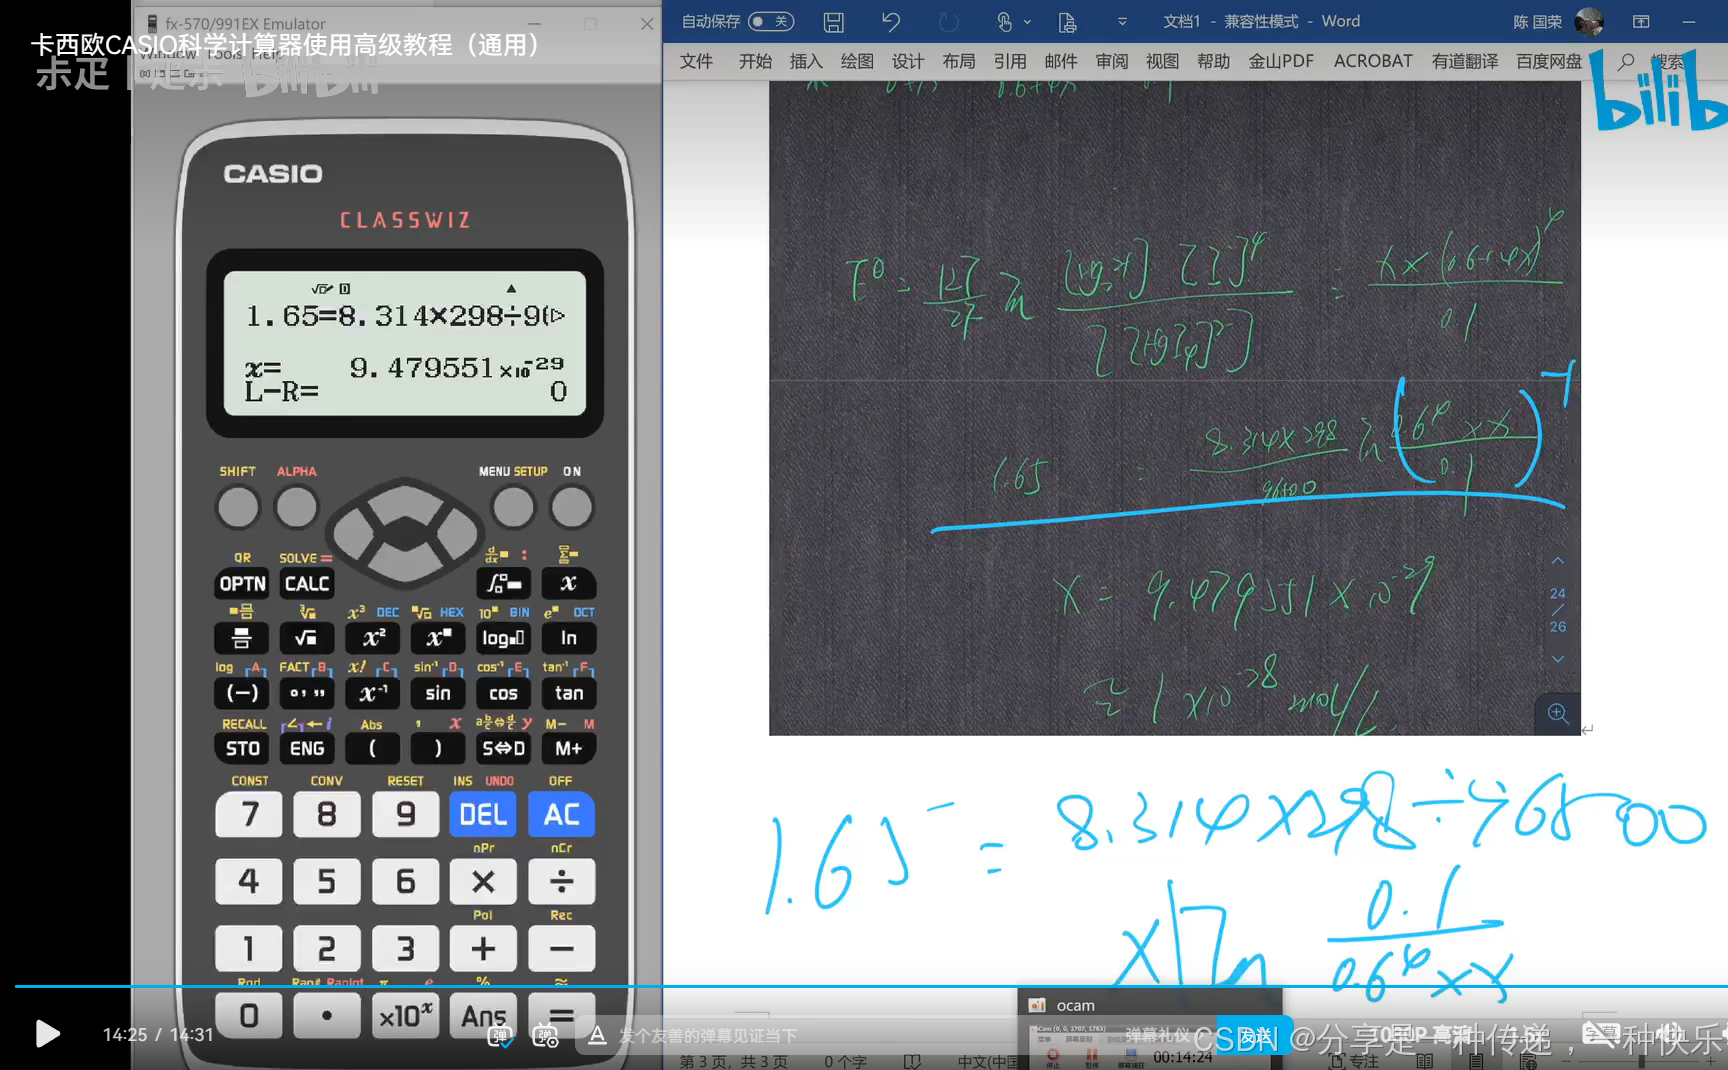Click the video play button

[47, 1034]
